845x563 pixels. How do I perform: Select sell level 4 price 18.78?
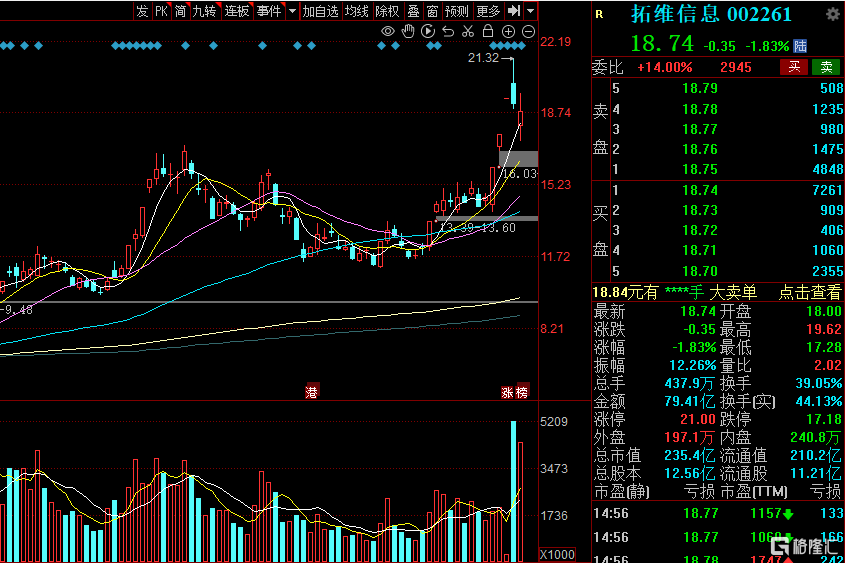(699, 109)
